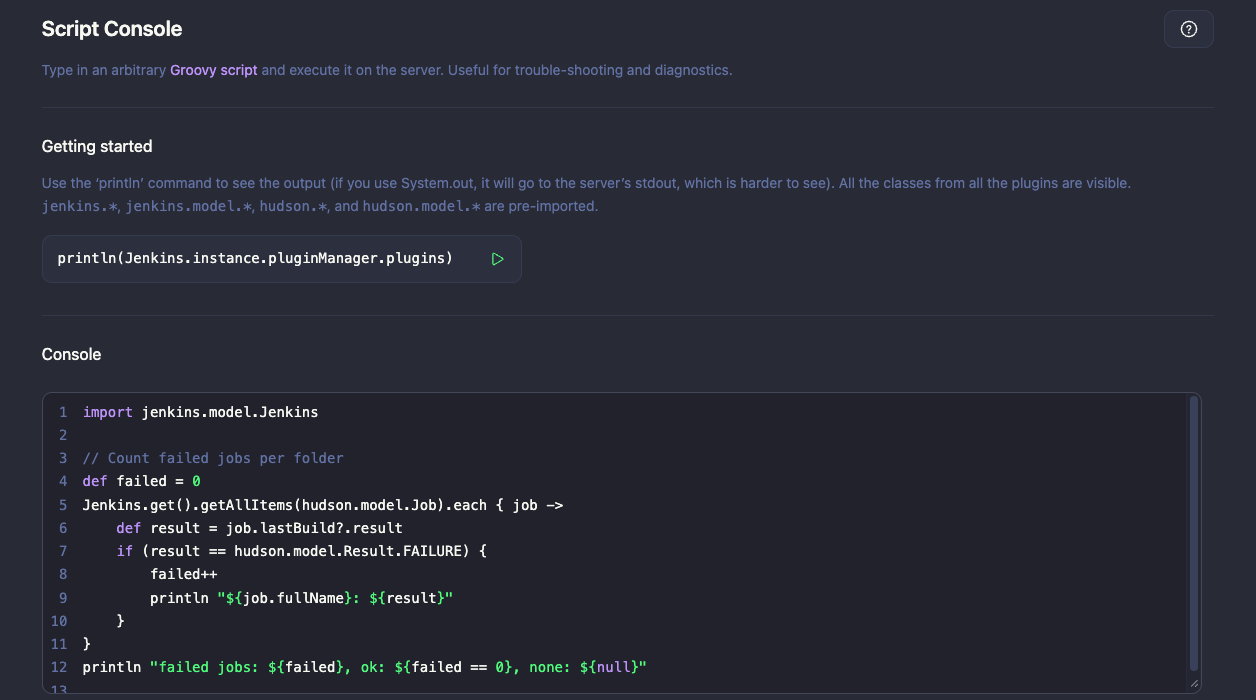The image size is (1256, 700).
Task: Click inside the Console code editor
Action: click(621, 543)
